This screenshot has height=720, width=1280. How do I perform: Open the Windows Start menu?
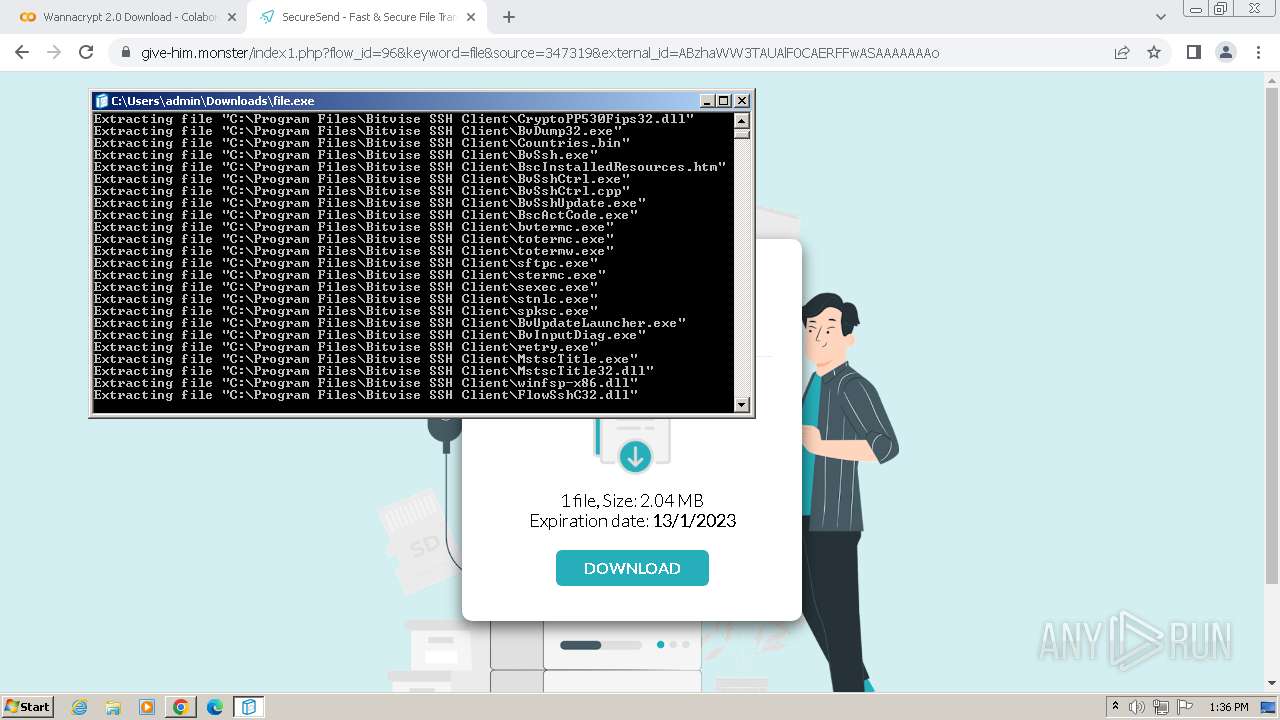28,706
